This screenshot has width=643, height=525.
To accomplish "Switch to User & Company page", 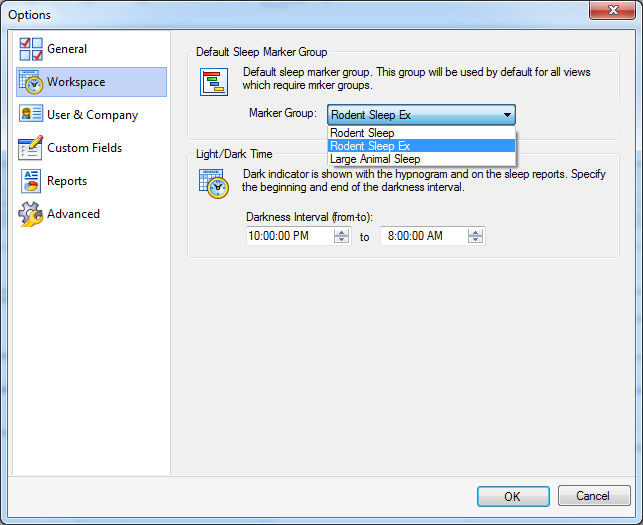I will [x=91, y=115].
